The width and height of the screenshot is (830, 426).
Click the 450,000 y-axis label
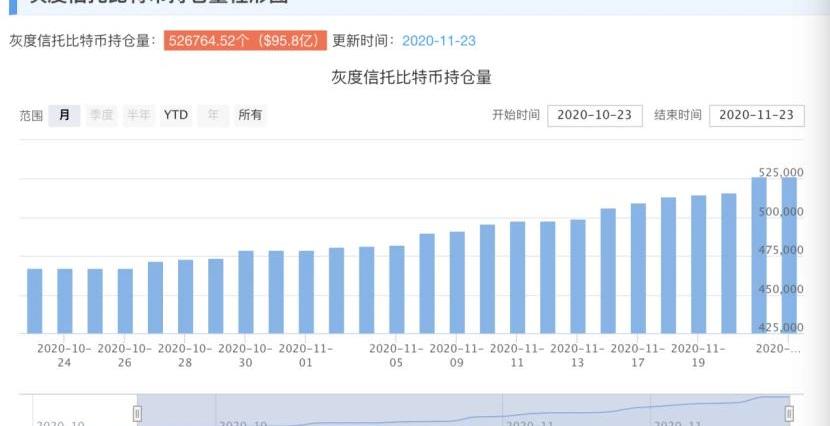[781, 289]
